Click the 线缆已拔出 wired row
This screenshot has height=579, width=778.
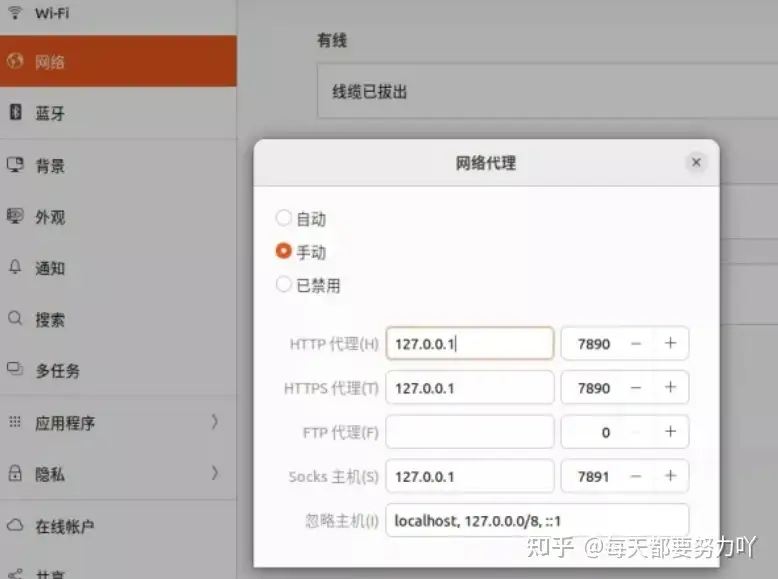pos(547,91)
